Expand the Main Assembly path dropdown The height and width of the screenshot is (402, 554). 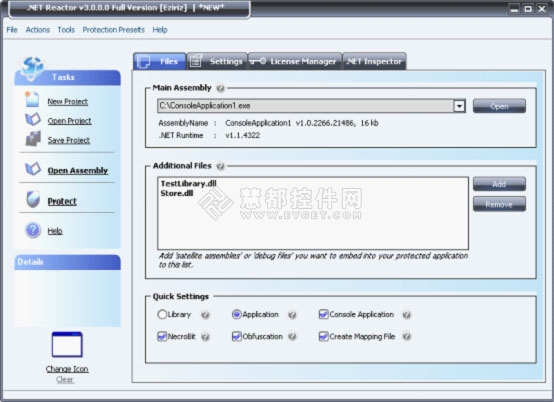pyautogui.click(x=459, y=106)
